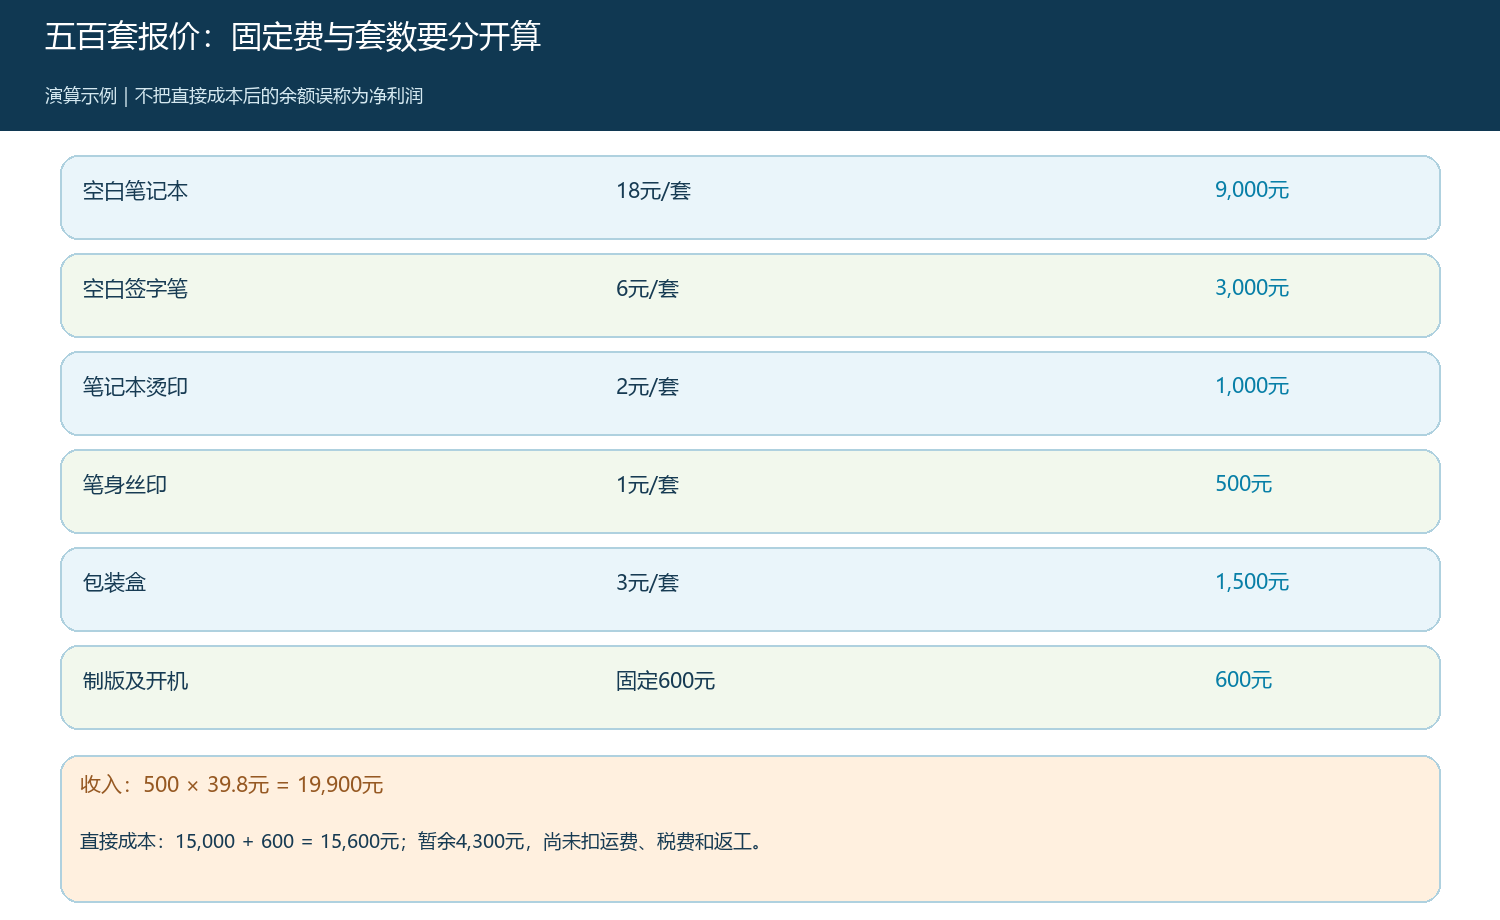This screenshot has height=920, width=1500.
Task: Click the 18元/套 unit price
Action: (653, 191)
